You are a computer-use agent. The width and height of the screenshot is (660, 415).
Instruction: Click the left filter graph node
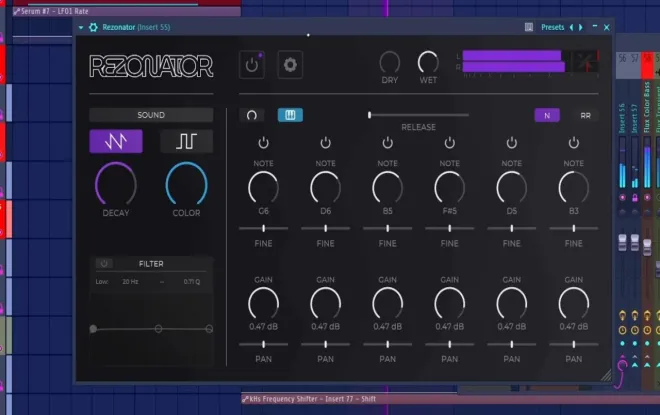point(93,329)
